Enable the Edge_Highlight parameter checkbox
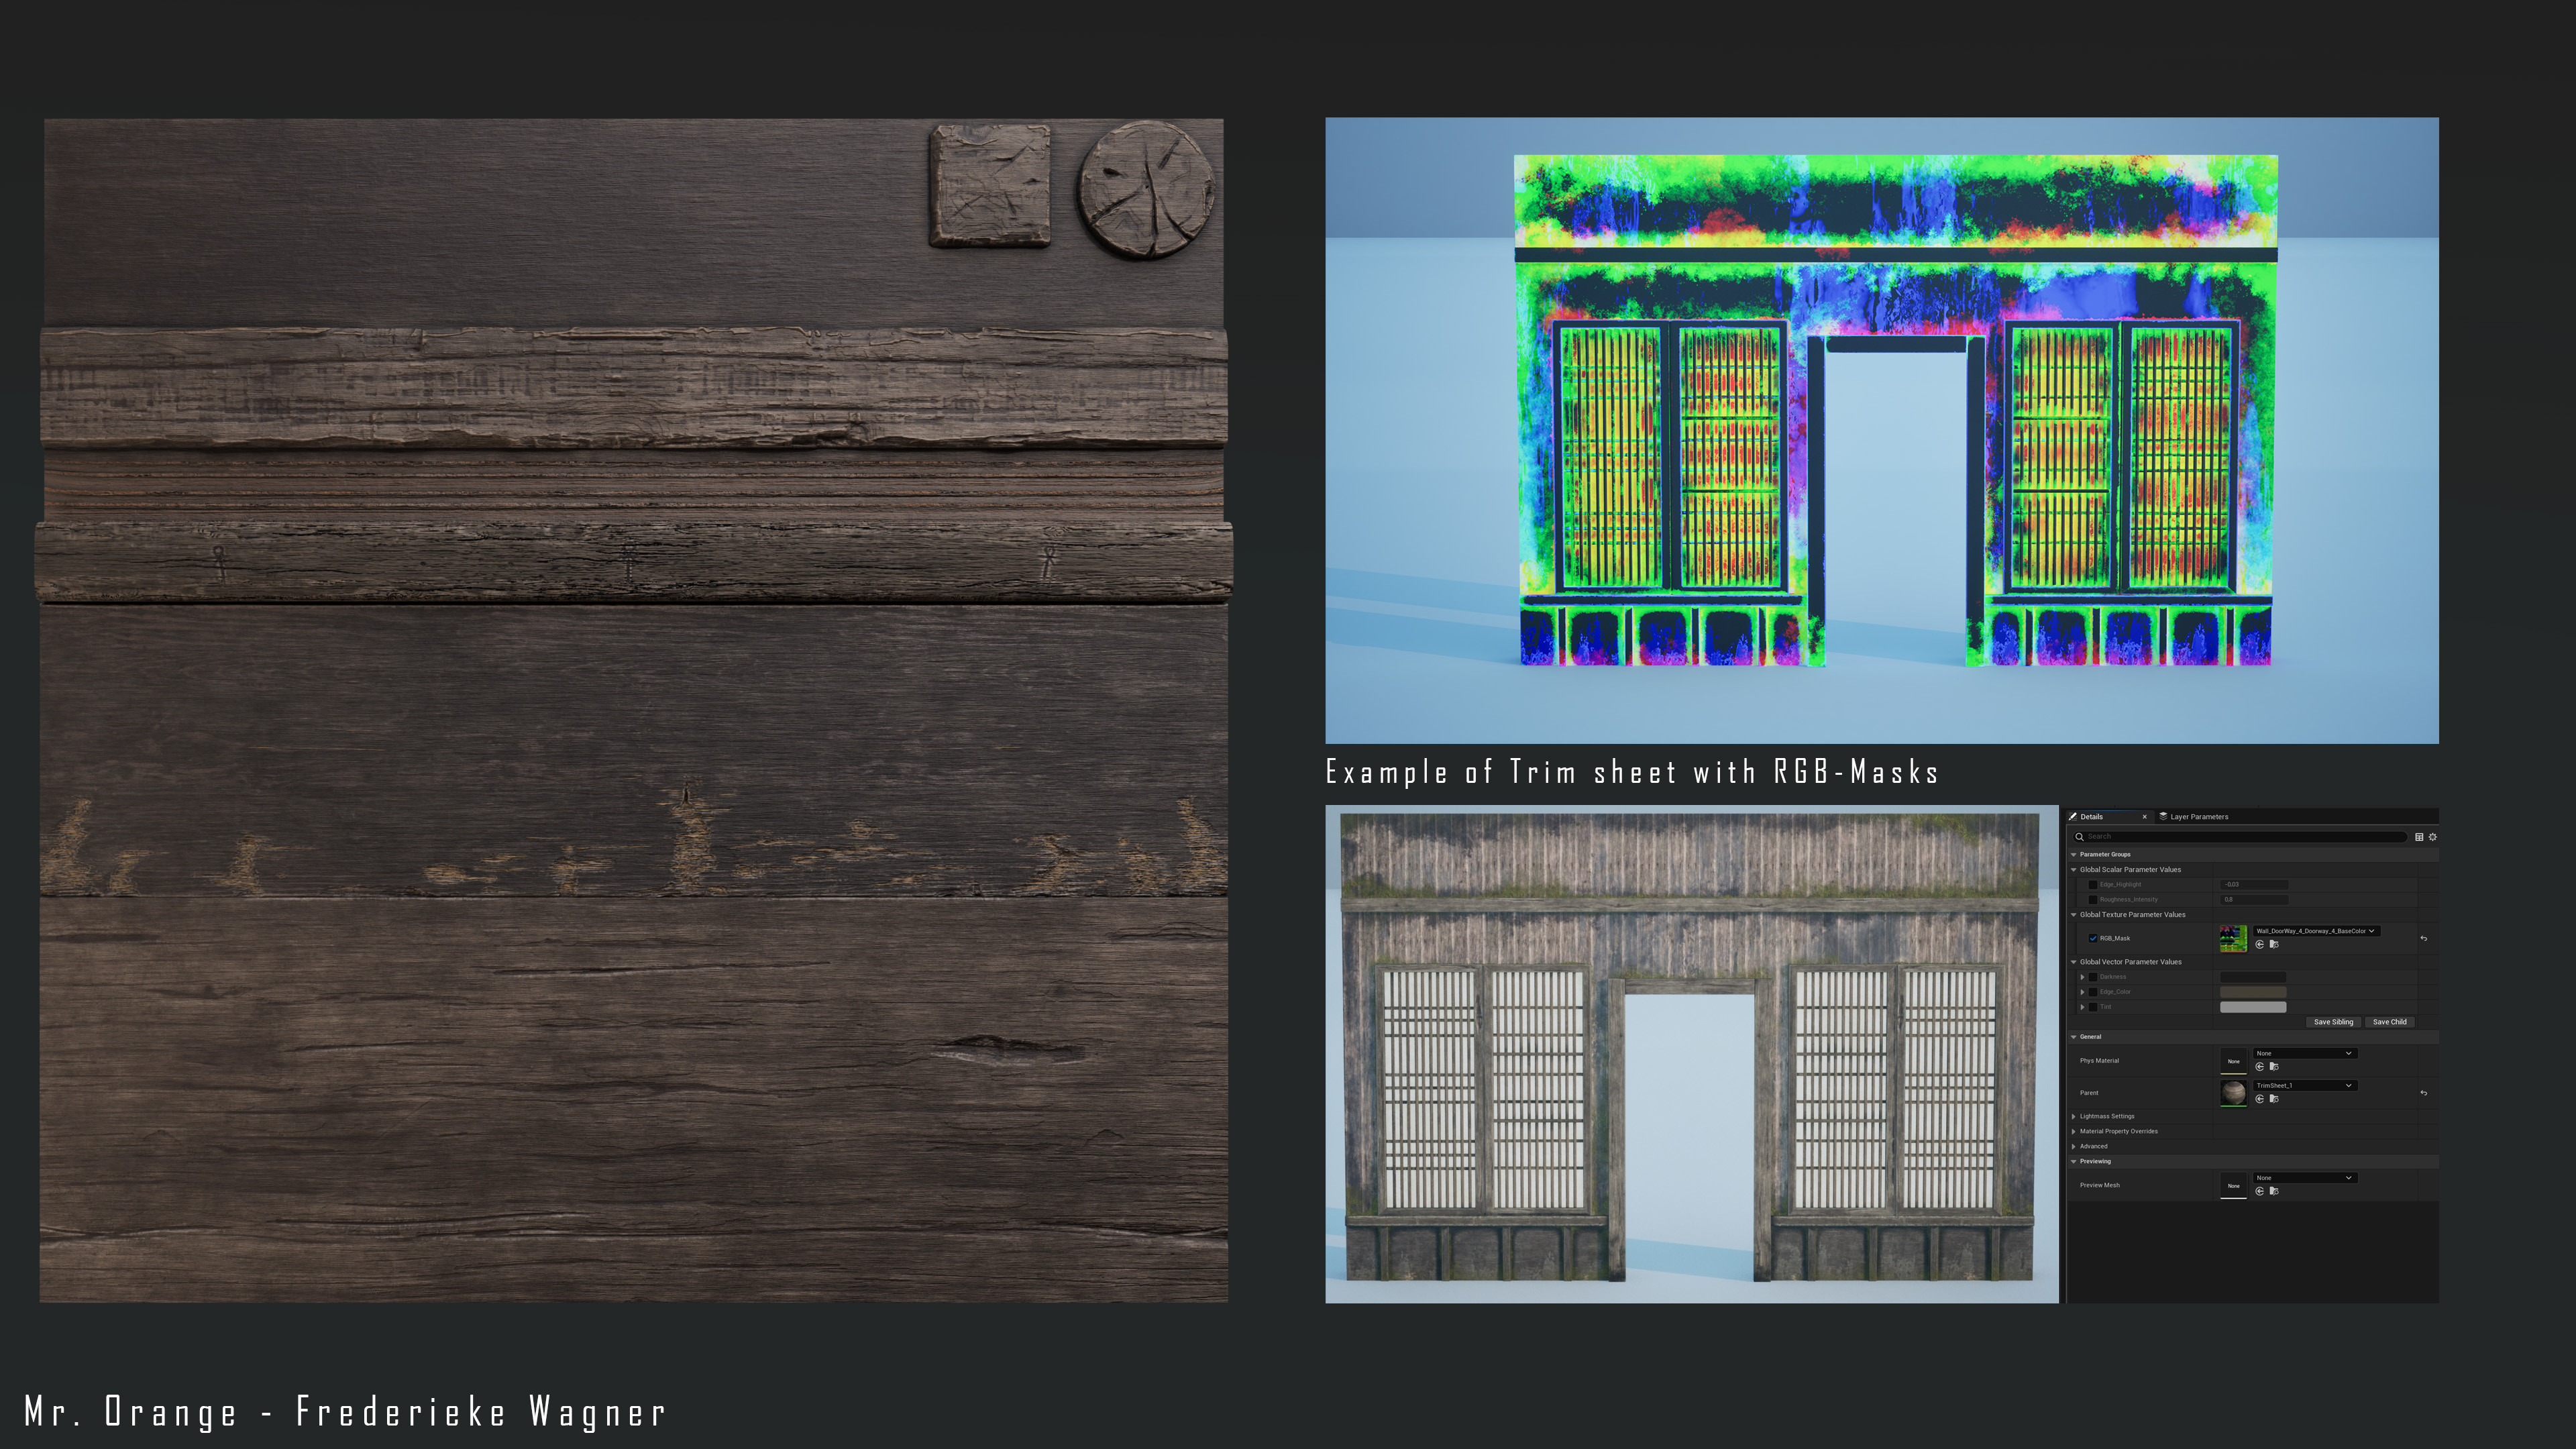Viewport: 2576px width, 1449px height. coord(2093,884)
